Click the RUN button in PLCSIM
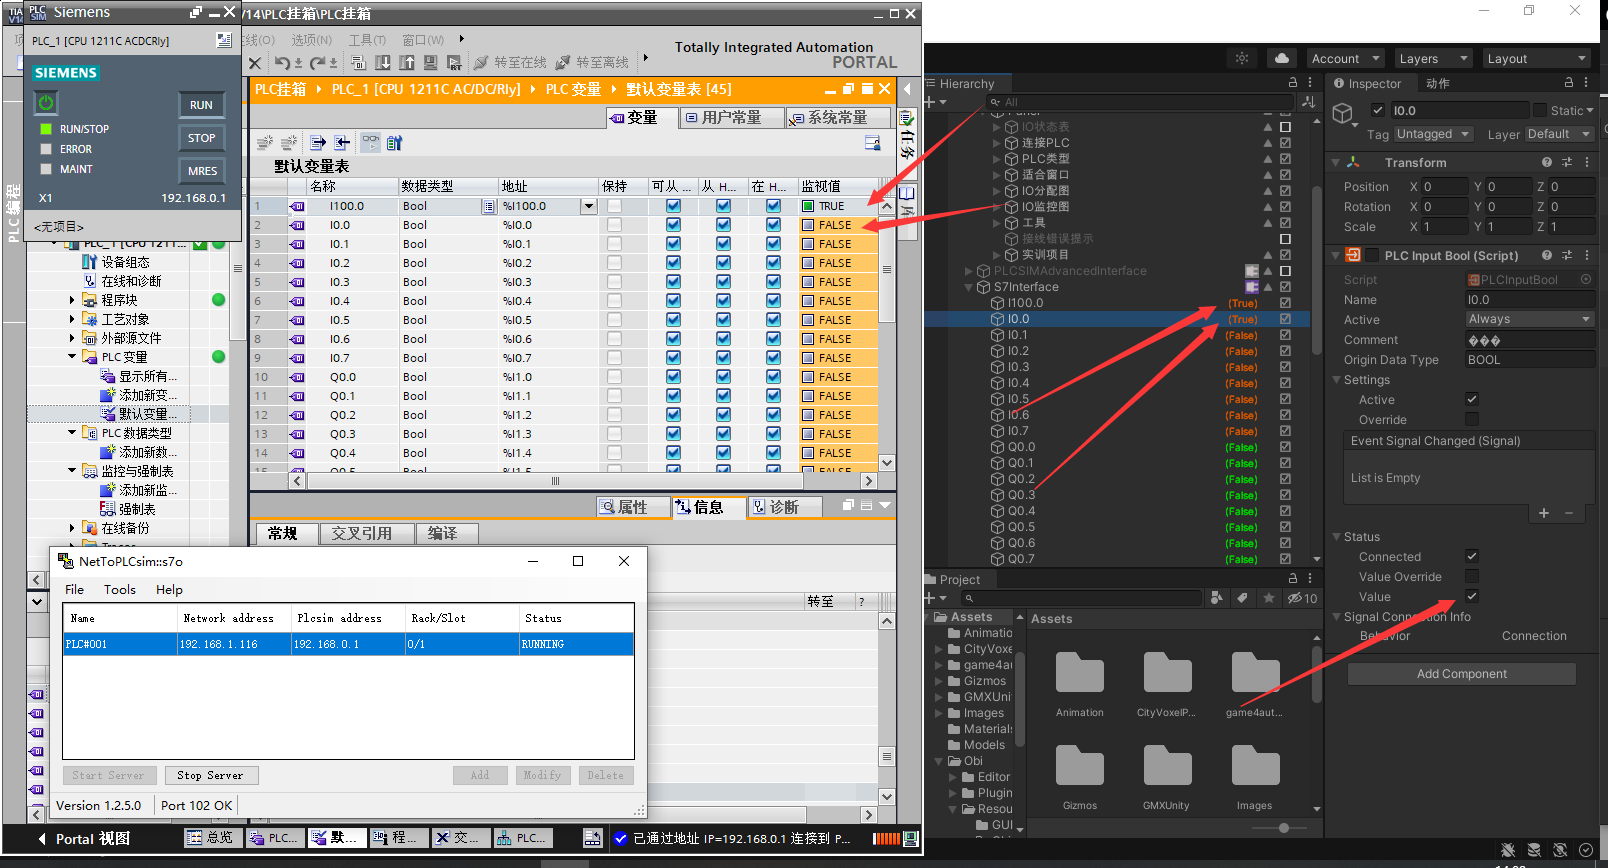 click(x=201, y=105)
